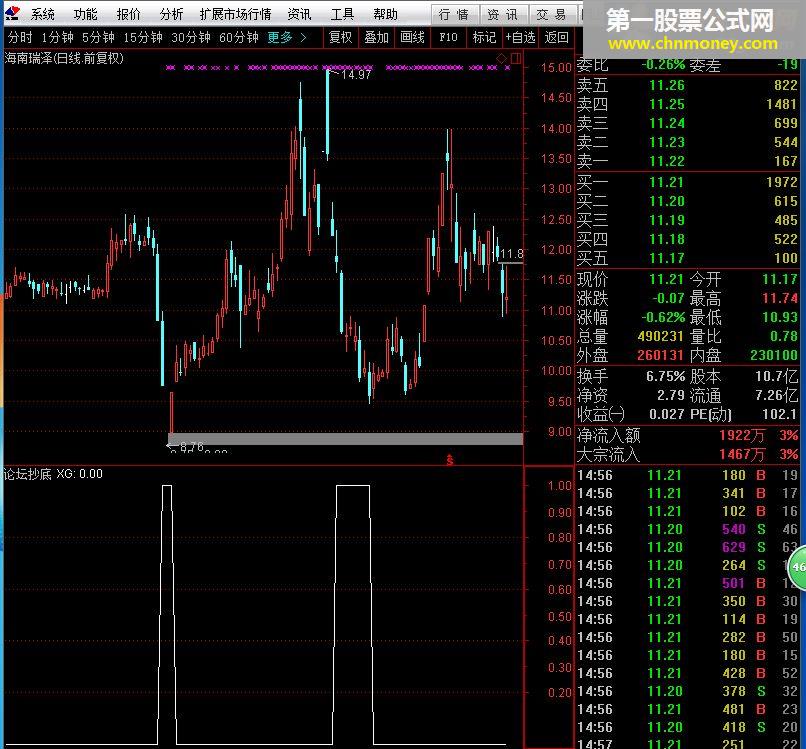Expand the 更多 periods list
This screenshot has height=749, width=806.
(x=287, y=38)
